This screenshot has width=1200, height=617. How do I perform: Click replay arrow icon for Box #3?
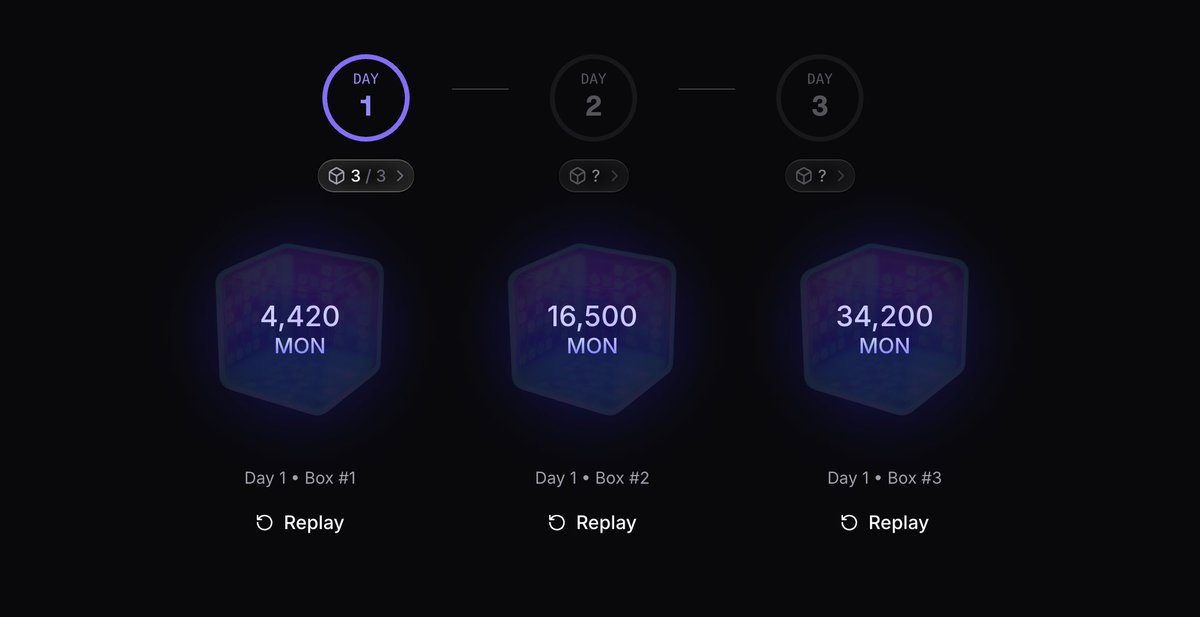tap(849, 523)
